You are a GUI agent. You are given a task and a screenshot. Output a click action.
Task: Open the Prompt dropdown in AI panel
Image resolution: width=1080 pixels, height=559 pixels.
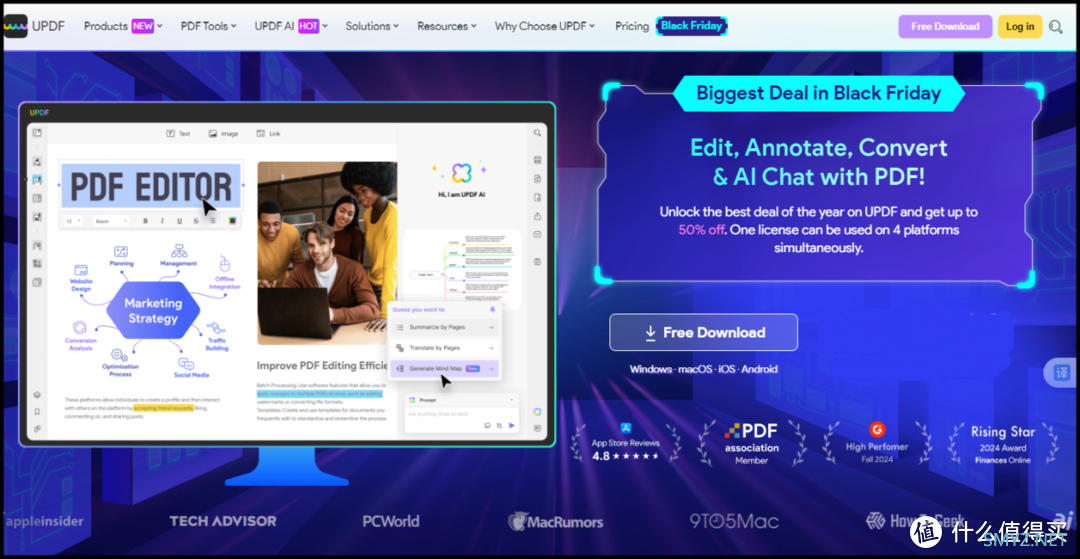point(461,399)
